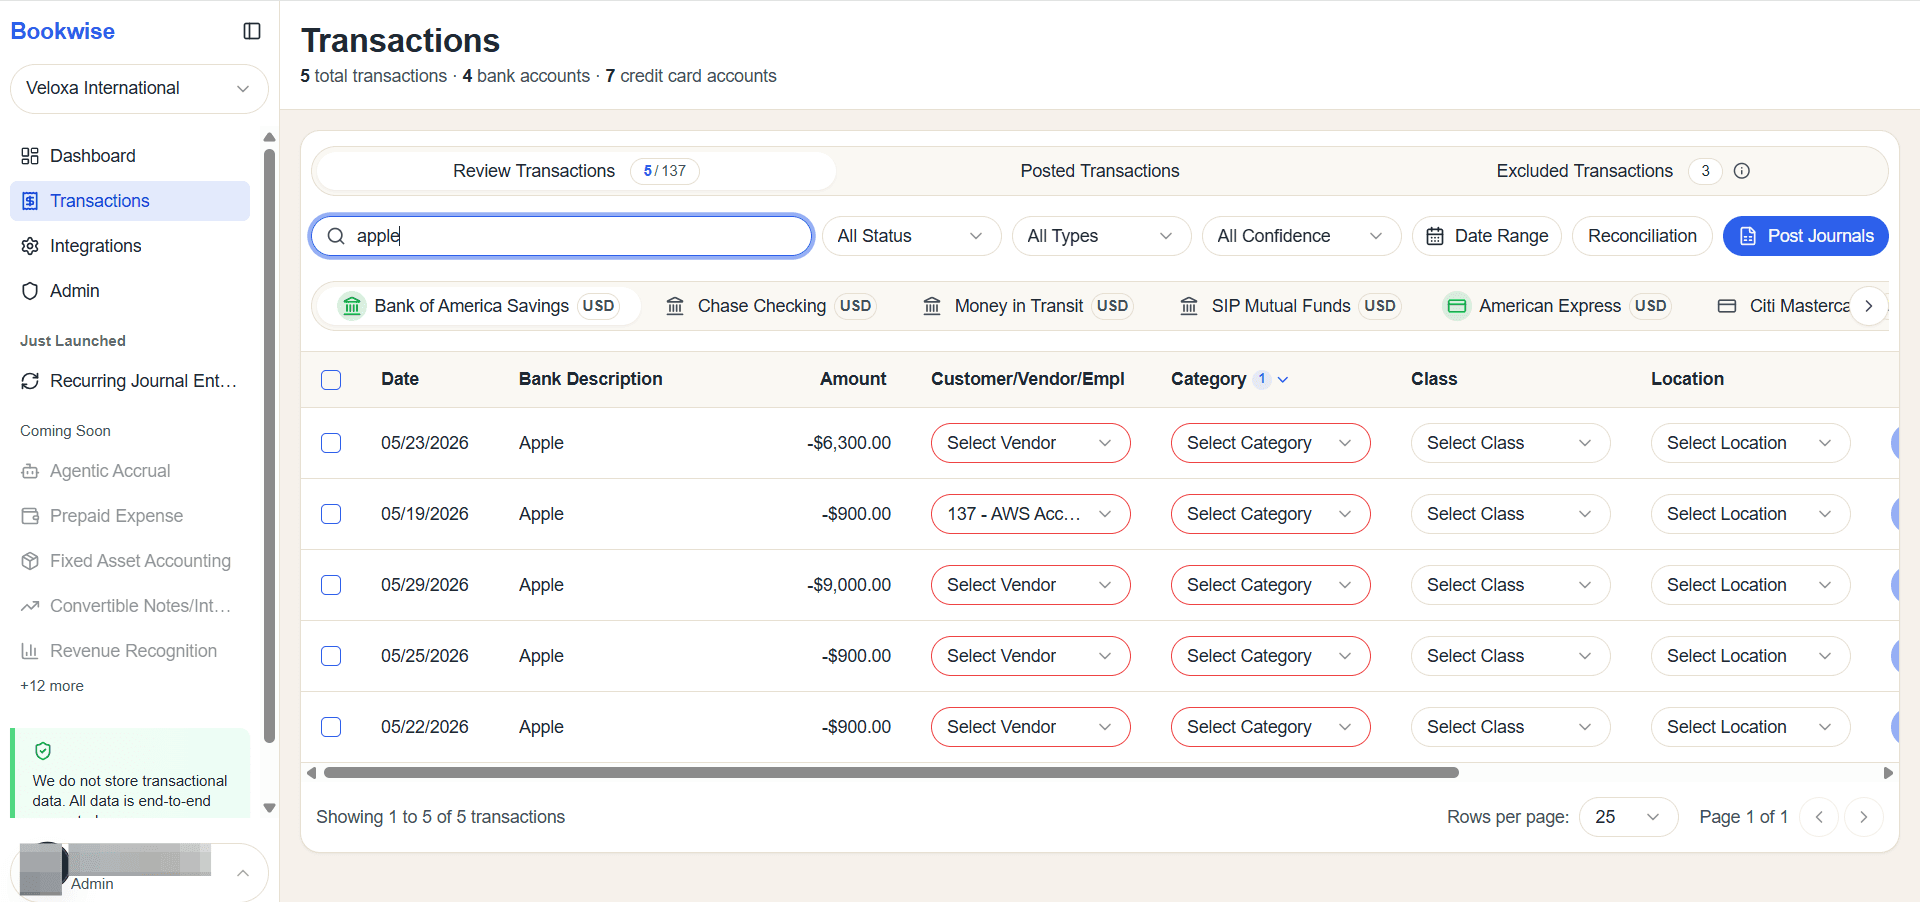Viewport: 1920px width, 902px height.
Task: Go to the next page arrow
Action: coord(1863,817)
